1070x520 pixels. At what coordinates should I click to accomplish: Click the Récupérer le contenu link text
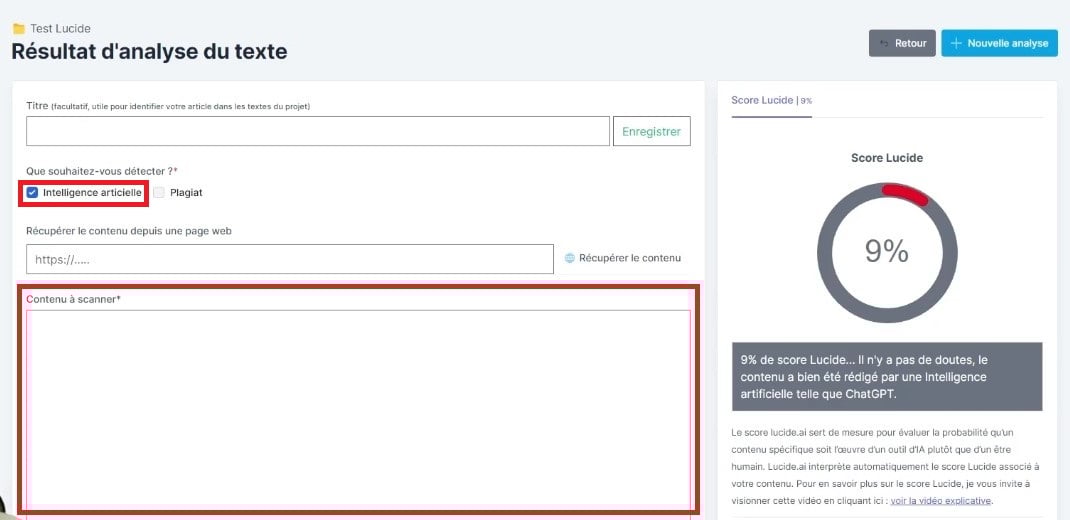pyautogui.click(x=629, y=258)
